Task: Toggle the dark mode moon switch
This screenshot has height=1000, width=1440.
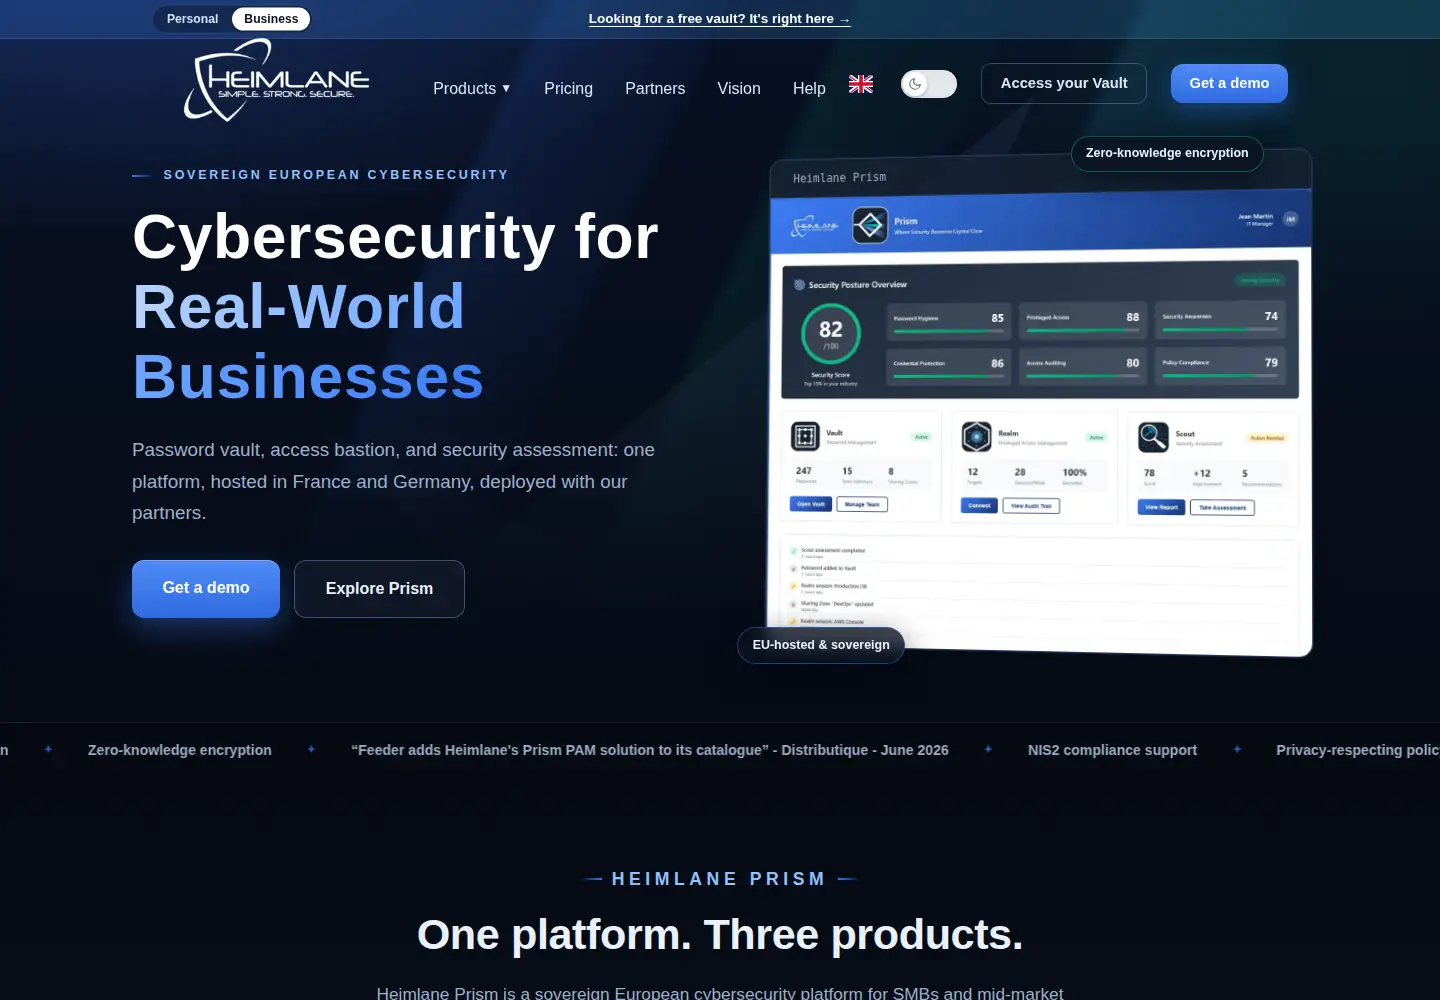Action: [929, 84]
